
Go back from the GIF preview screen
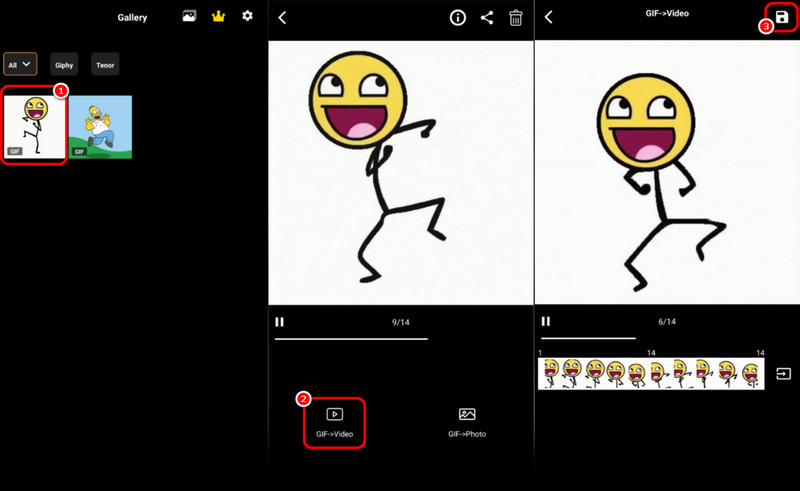[x=283, y=17]
